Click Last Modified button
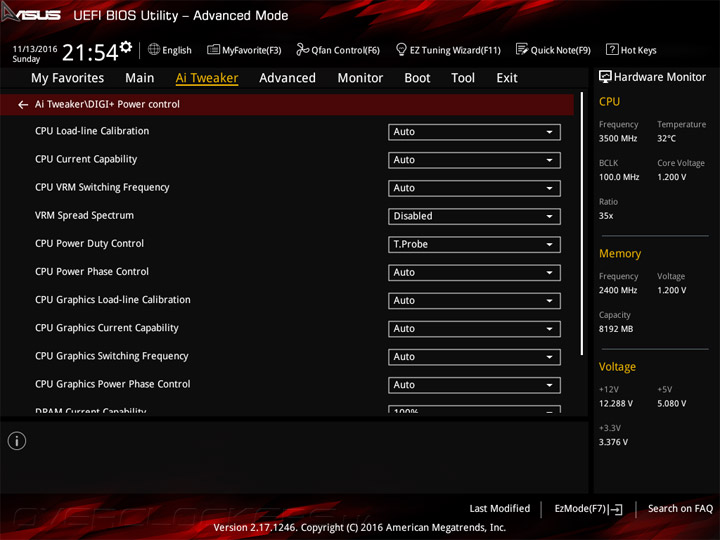 500,508
